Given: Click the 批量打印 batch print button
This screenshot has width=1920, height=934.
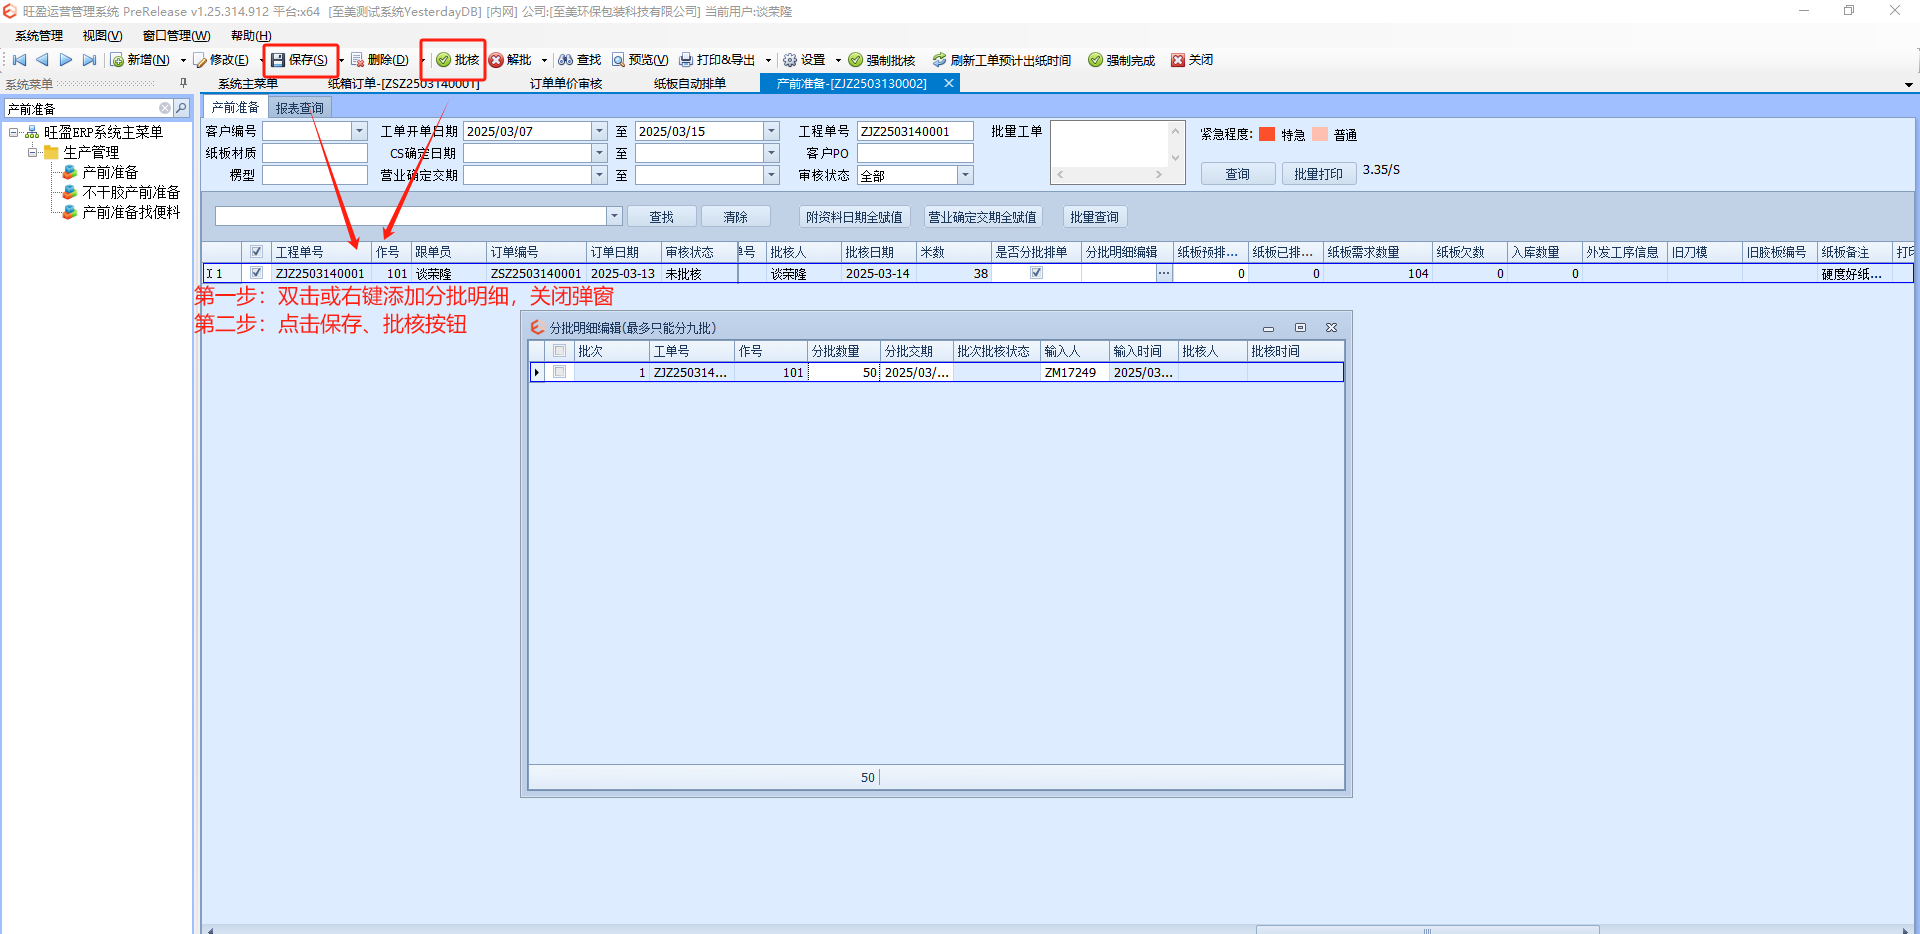Looking at the screenshot, I should tap(1319, 174).
